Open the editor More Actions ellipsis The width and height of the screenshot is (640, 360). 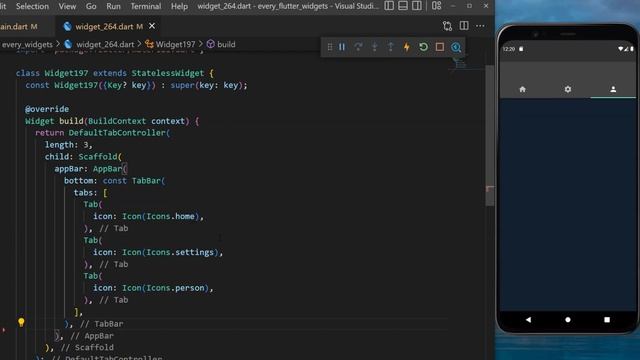click(480, 26)
